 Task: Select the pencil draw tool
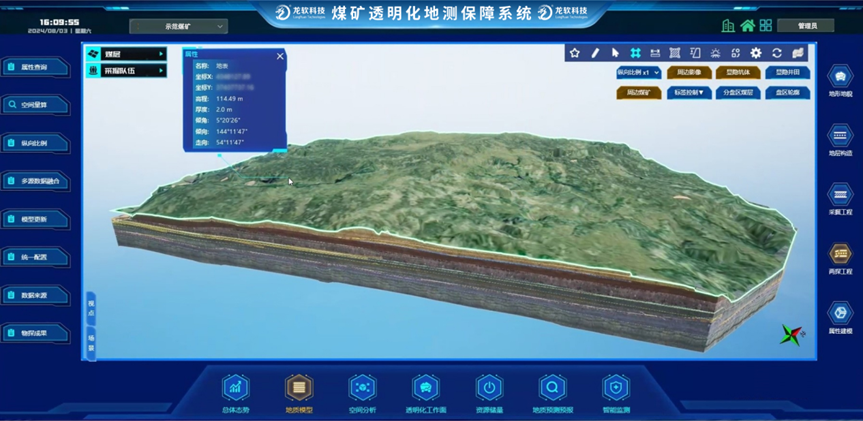(x=595, y=53)
